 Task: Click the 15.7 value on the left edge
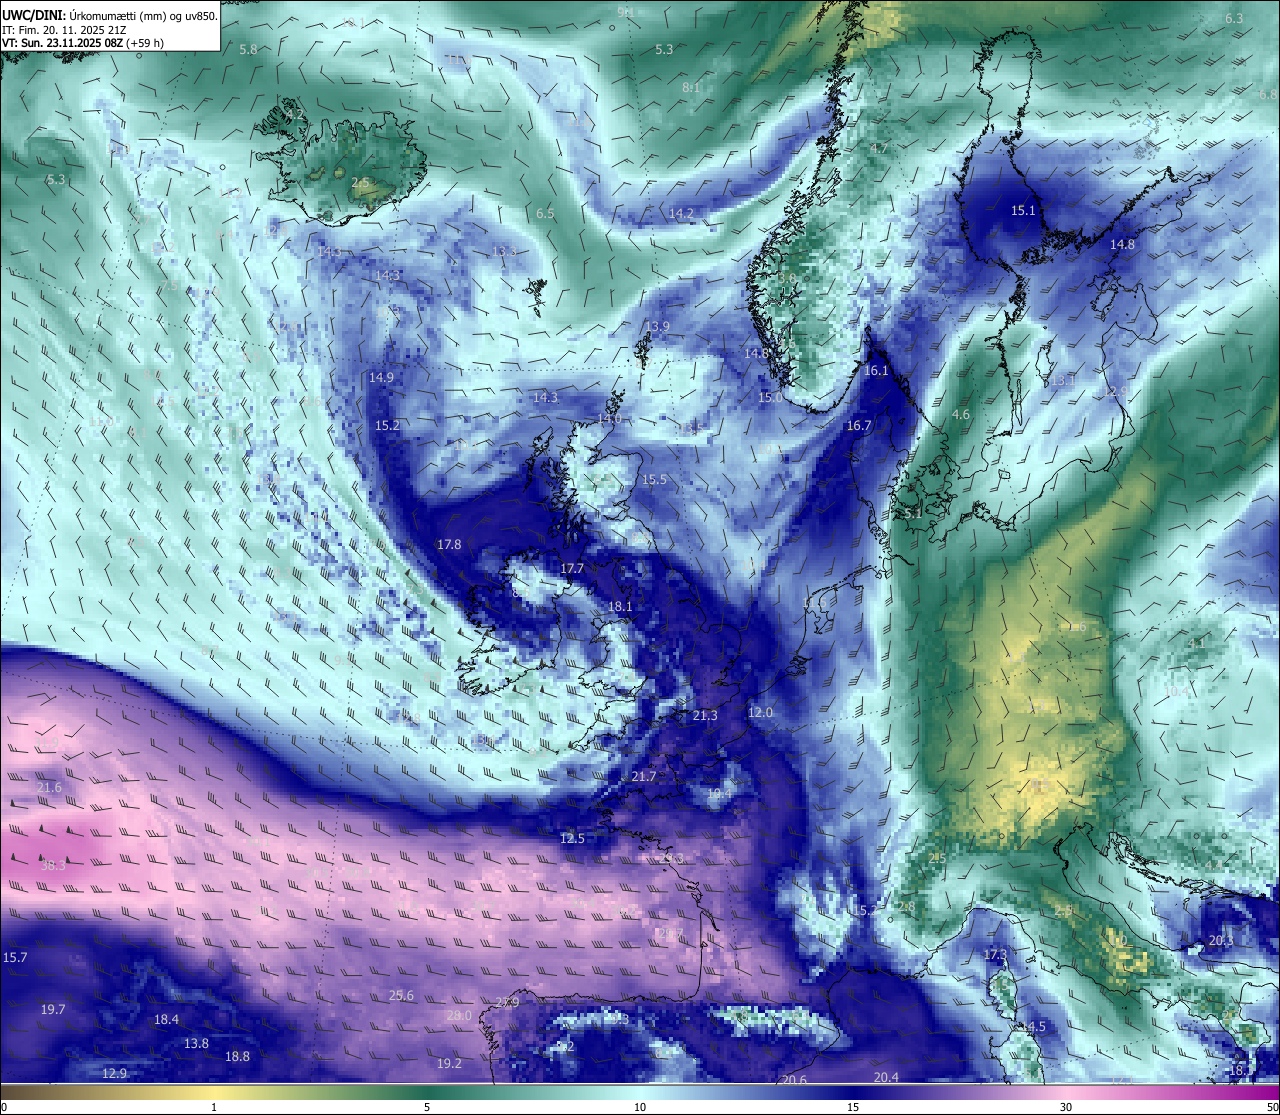point(15,958)
